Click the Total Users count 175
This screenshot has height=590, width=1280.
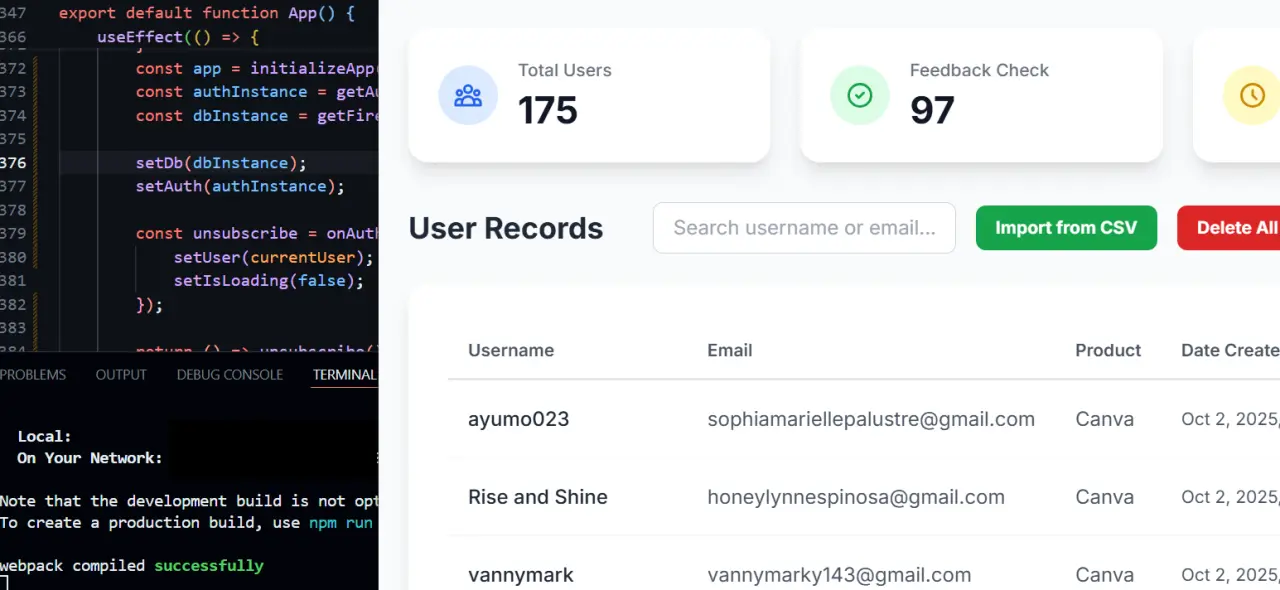(x=548, y=110)
